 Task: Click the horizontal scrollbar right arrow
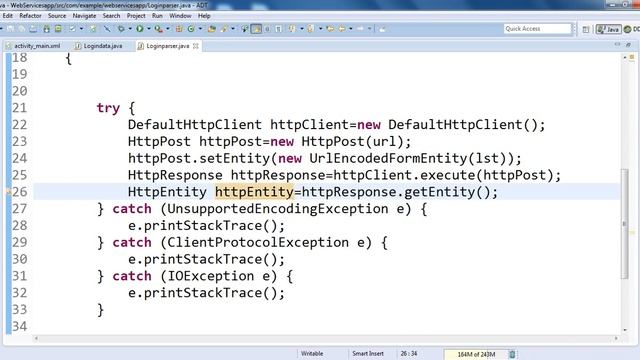pyautogui.click(x=616, y=338)
